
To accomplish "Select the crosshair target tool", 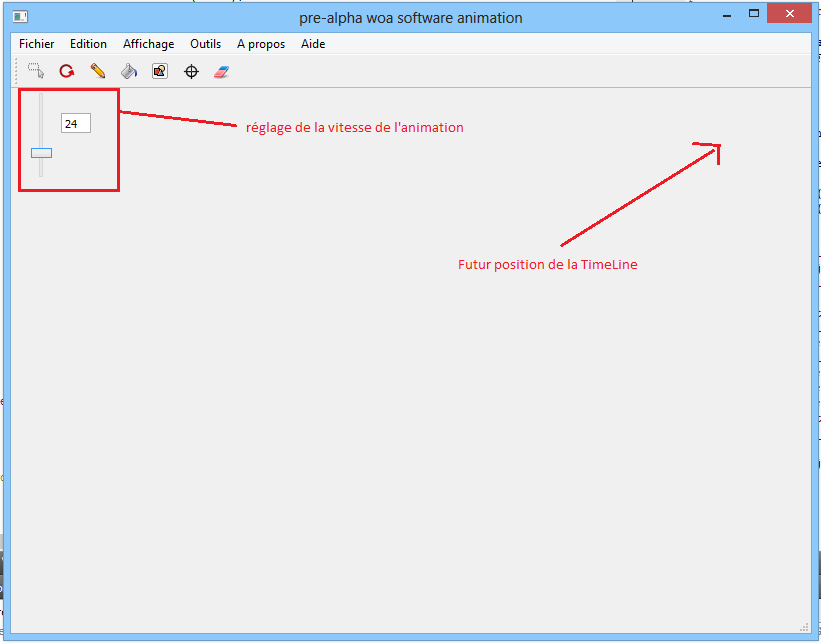I will pos(191,71).
